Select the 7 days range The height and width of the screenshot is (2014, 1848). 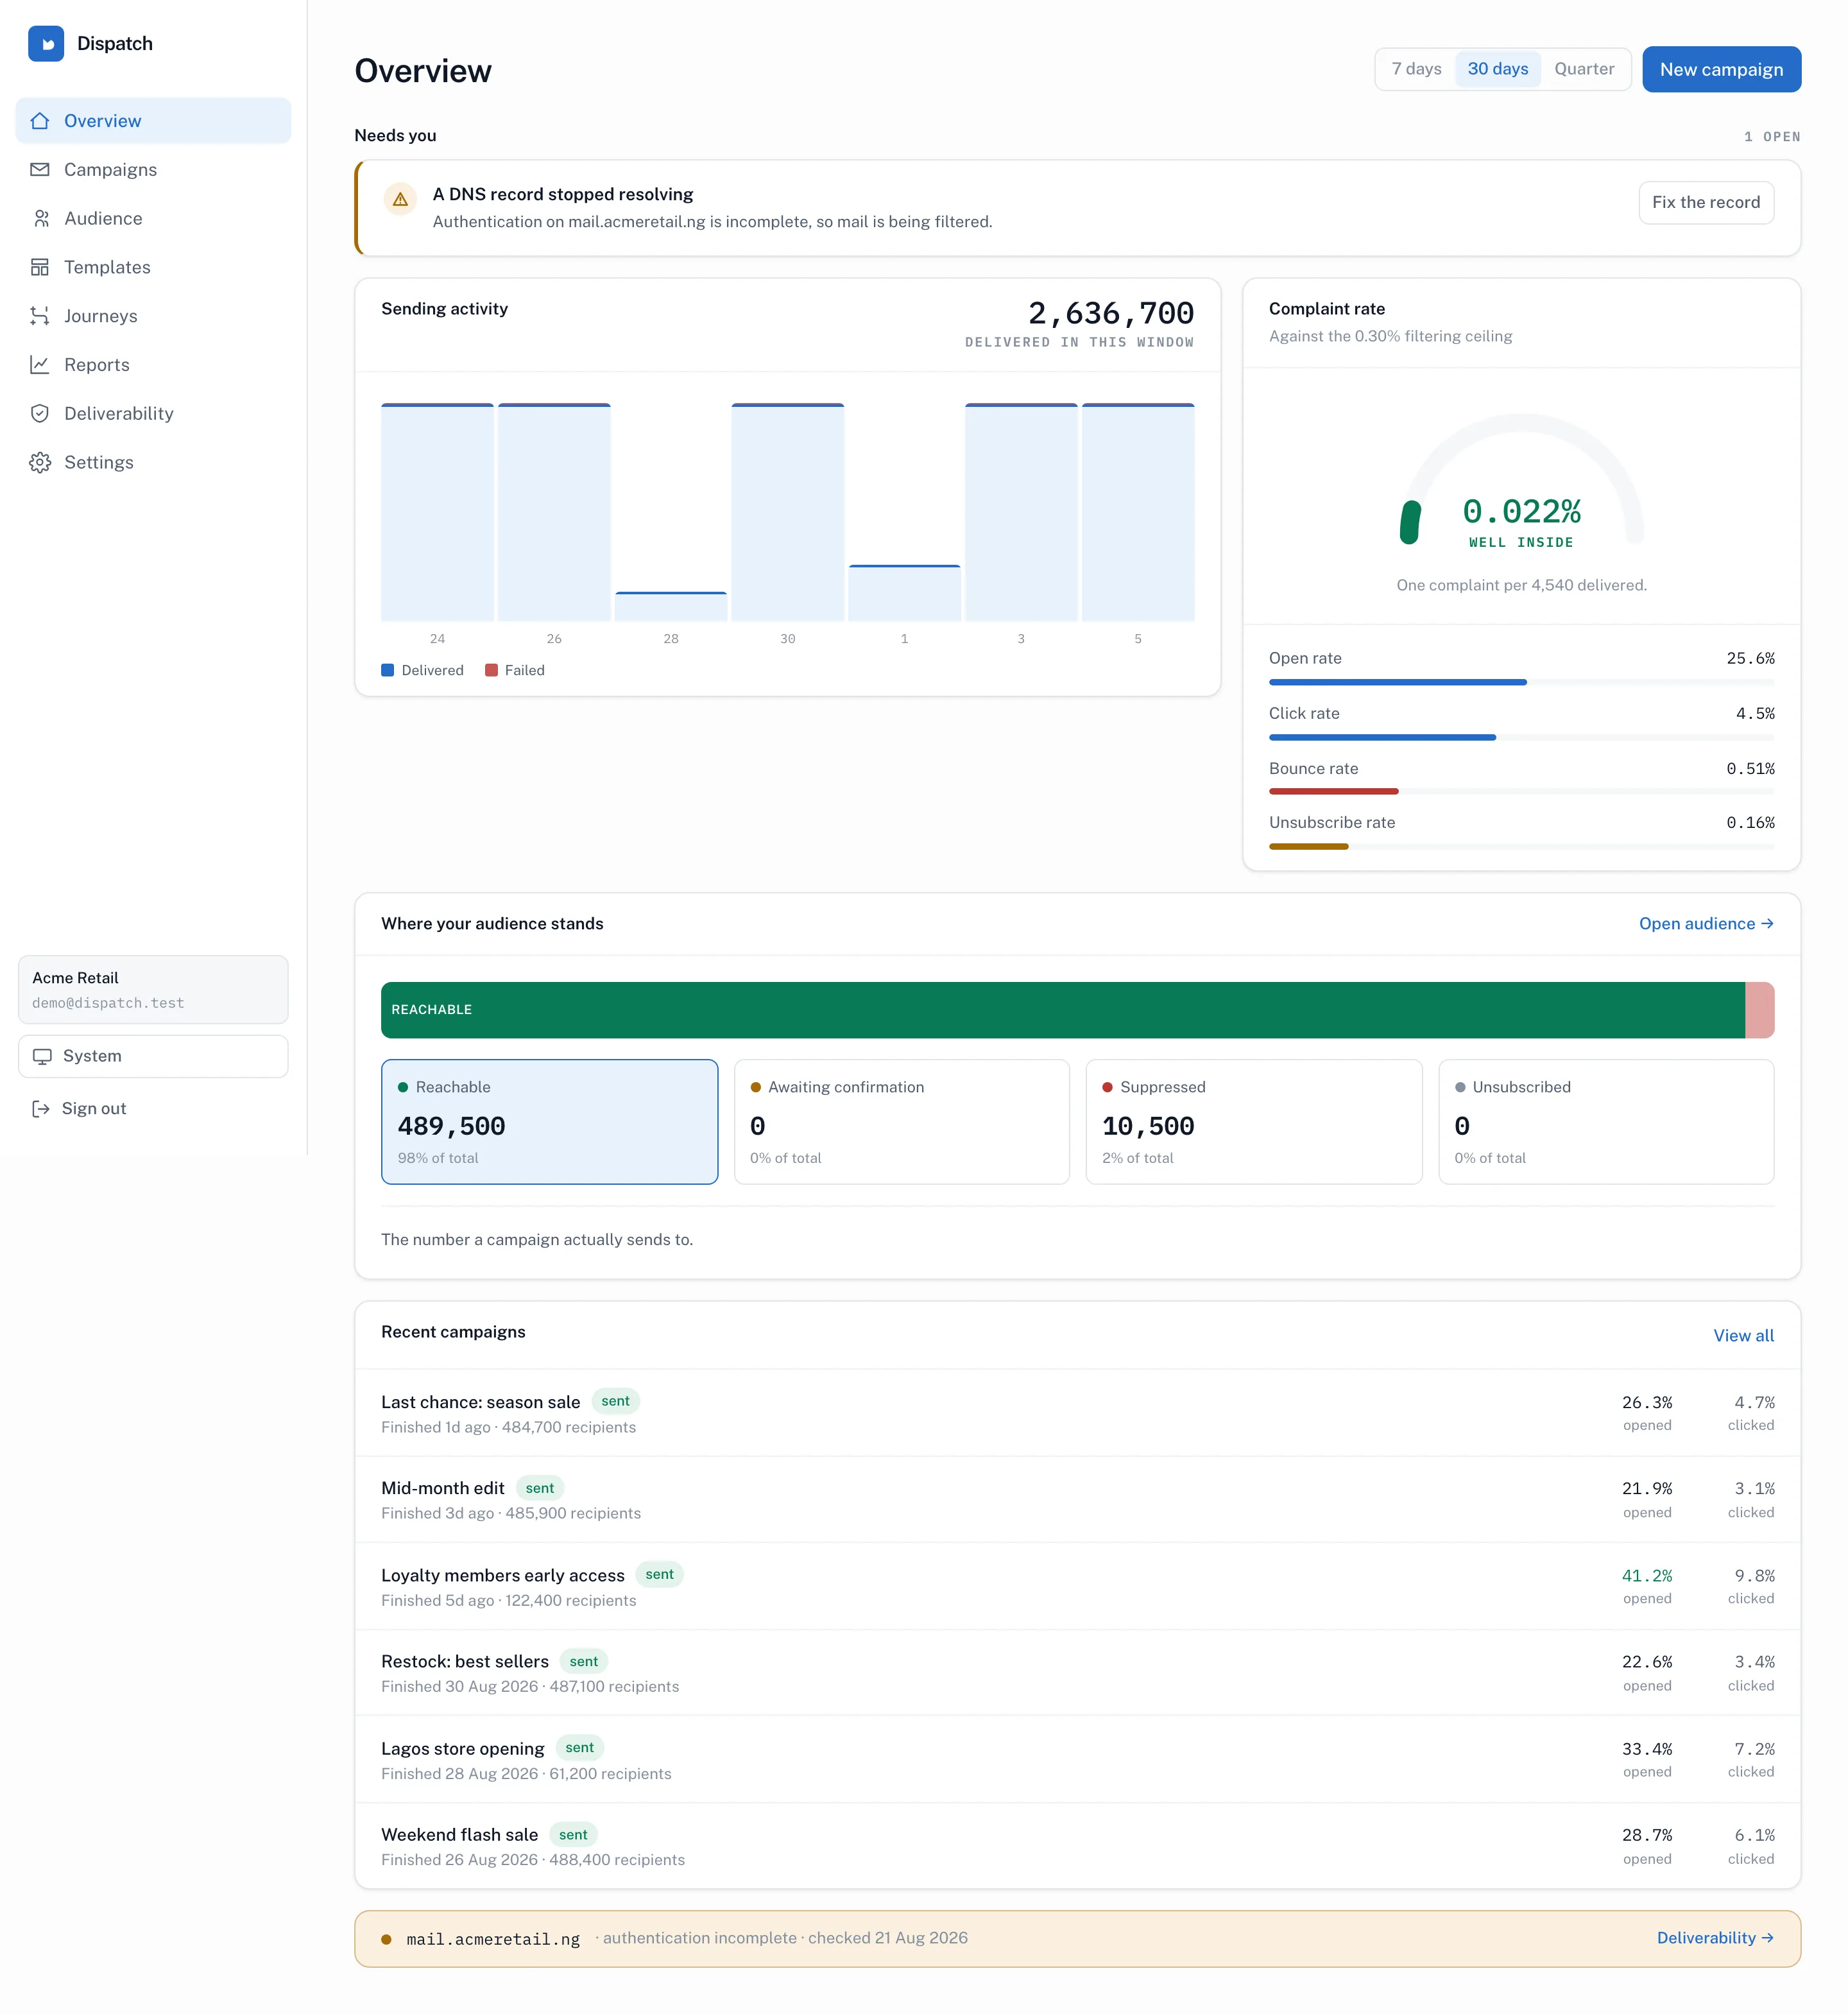[x=1416, y=69]
